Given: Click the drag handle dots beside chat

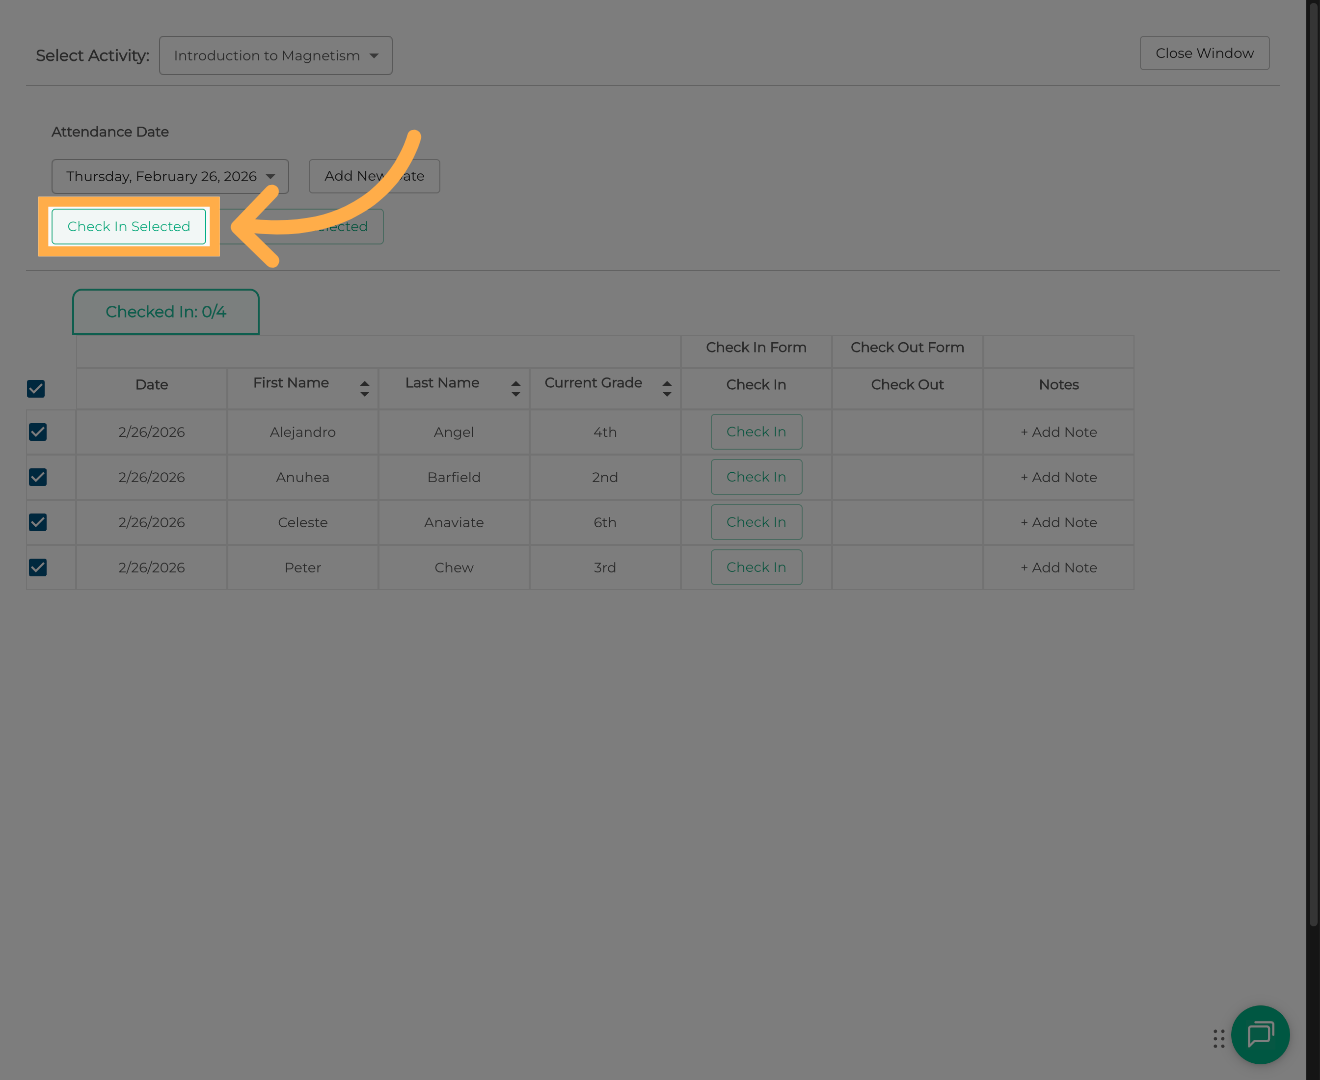Looking at the screenshot, I should (1218, 1039).
